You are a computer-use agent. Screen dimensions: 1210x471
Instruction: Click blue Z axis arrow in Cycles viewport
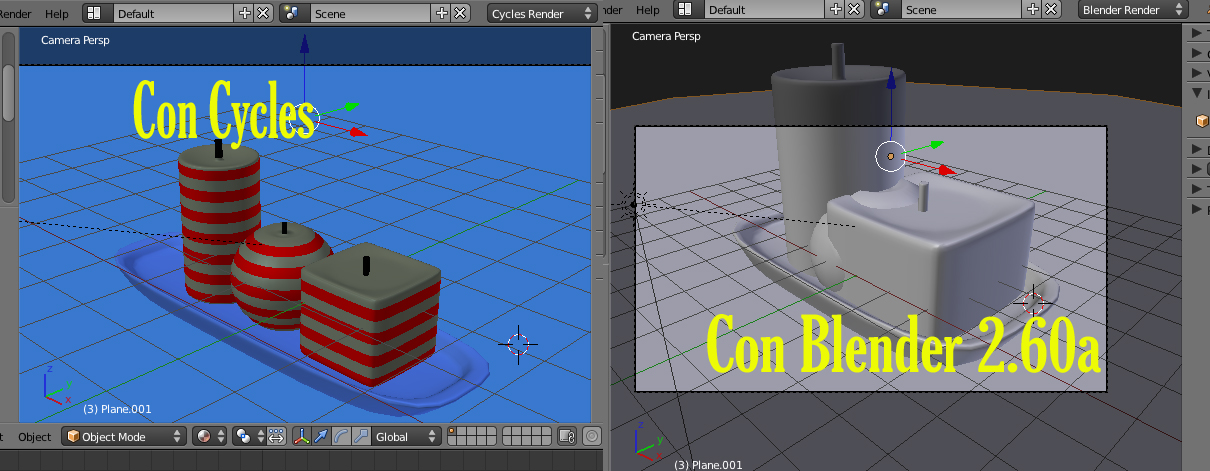coord(304,42)
